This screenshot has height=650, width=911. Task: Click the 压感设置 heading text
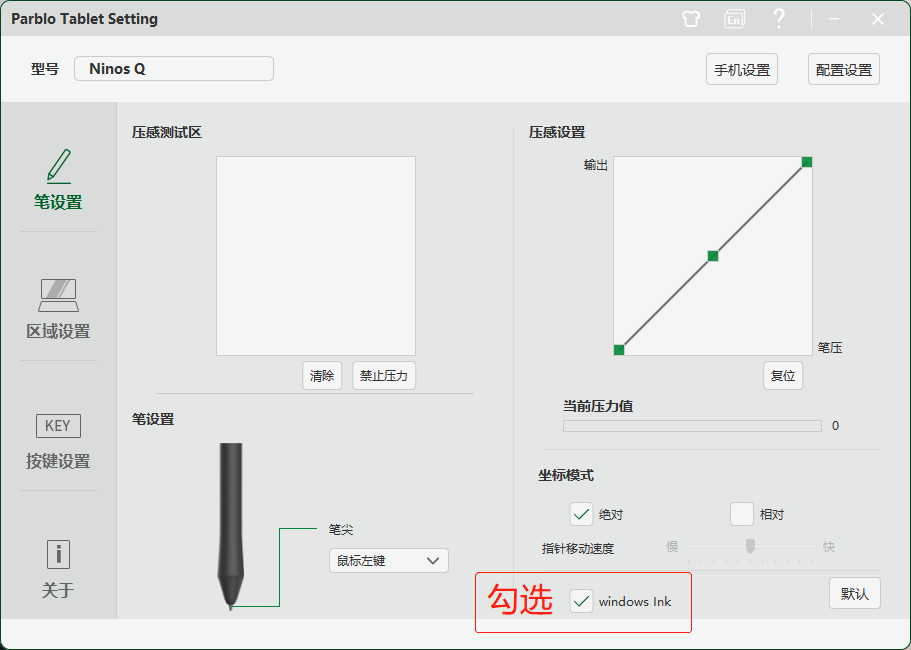[x=557, y=132]
